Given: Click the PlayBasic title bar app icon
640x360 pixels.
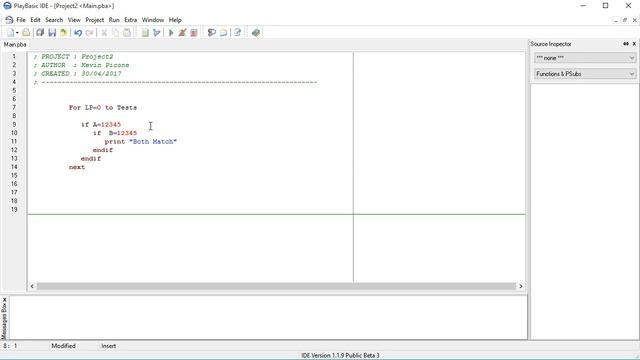Looking at the screenshot, I should (7, 6).
